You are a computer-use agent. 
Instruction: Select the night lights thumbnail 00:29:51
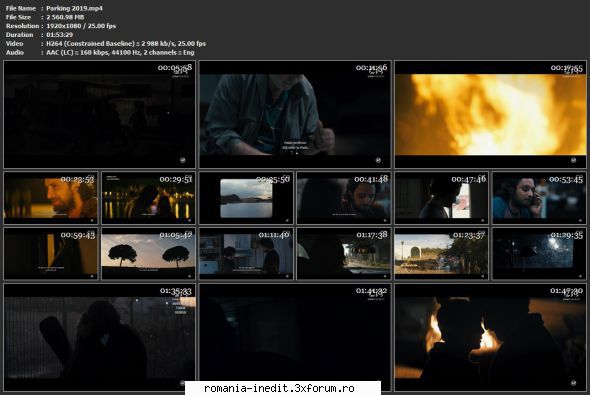pos(148,198)
